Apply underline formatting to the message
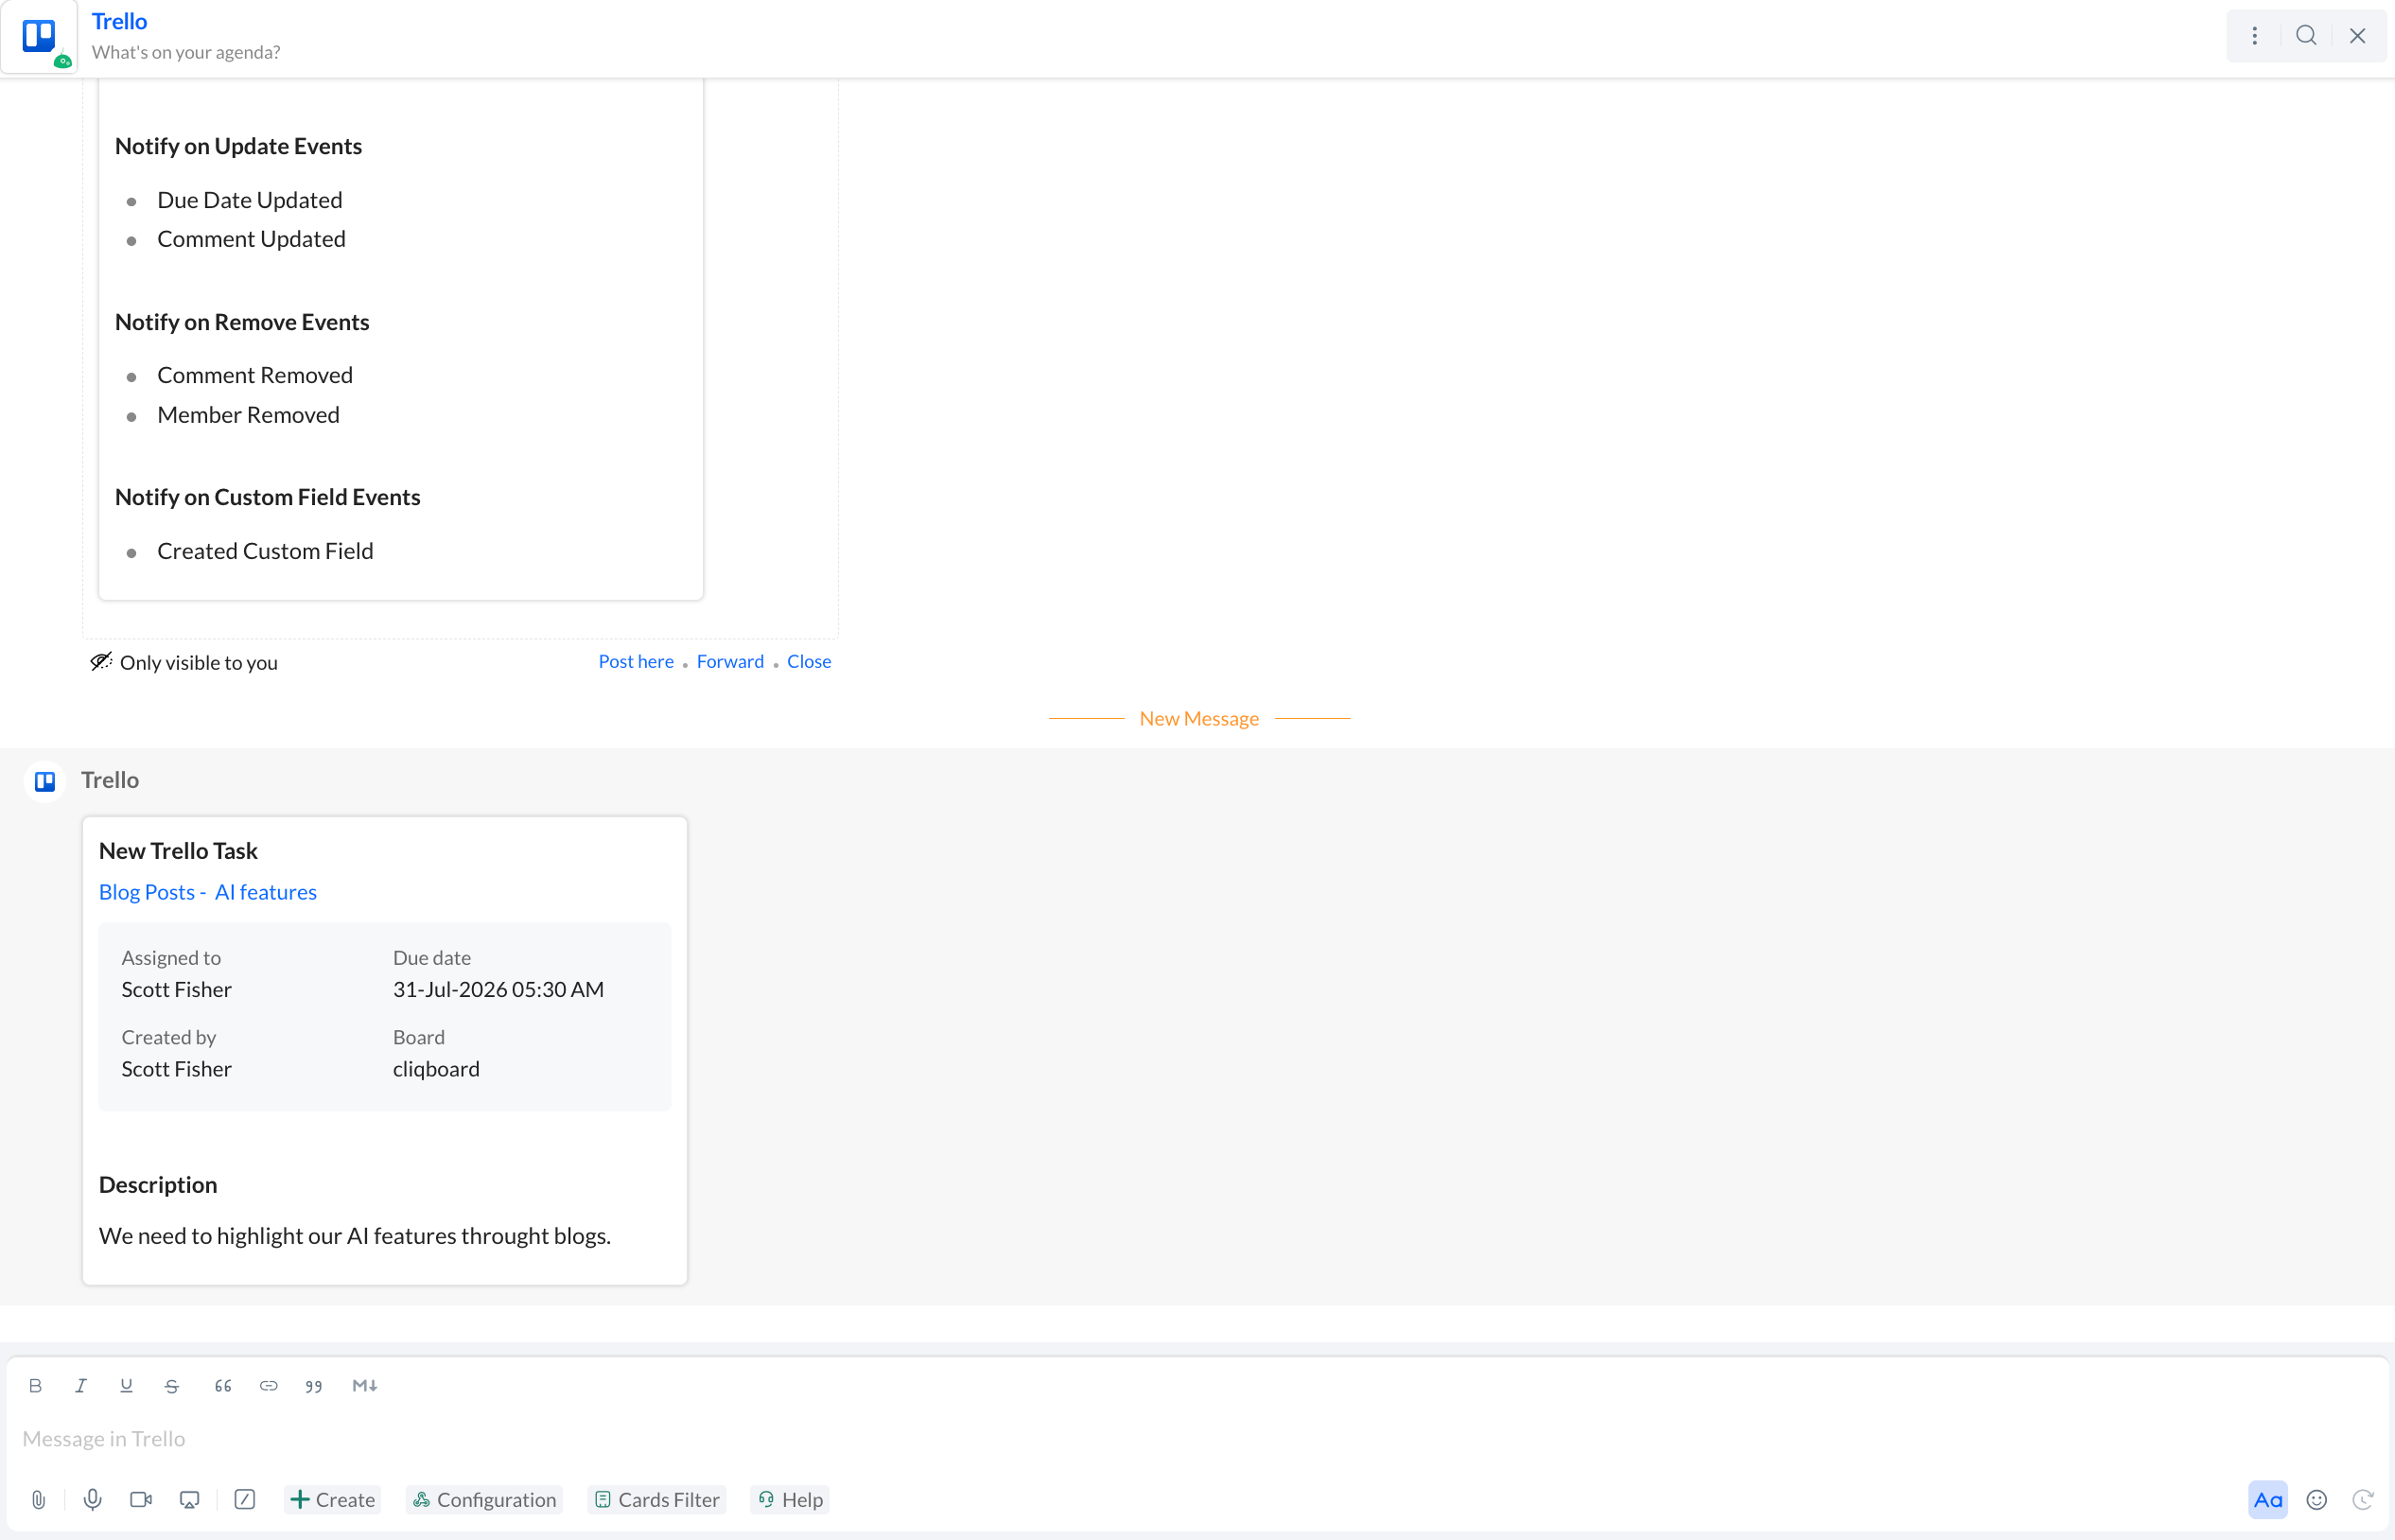The height and width of the screenshot is (1540, 2395). click(x=126, y=1386)
